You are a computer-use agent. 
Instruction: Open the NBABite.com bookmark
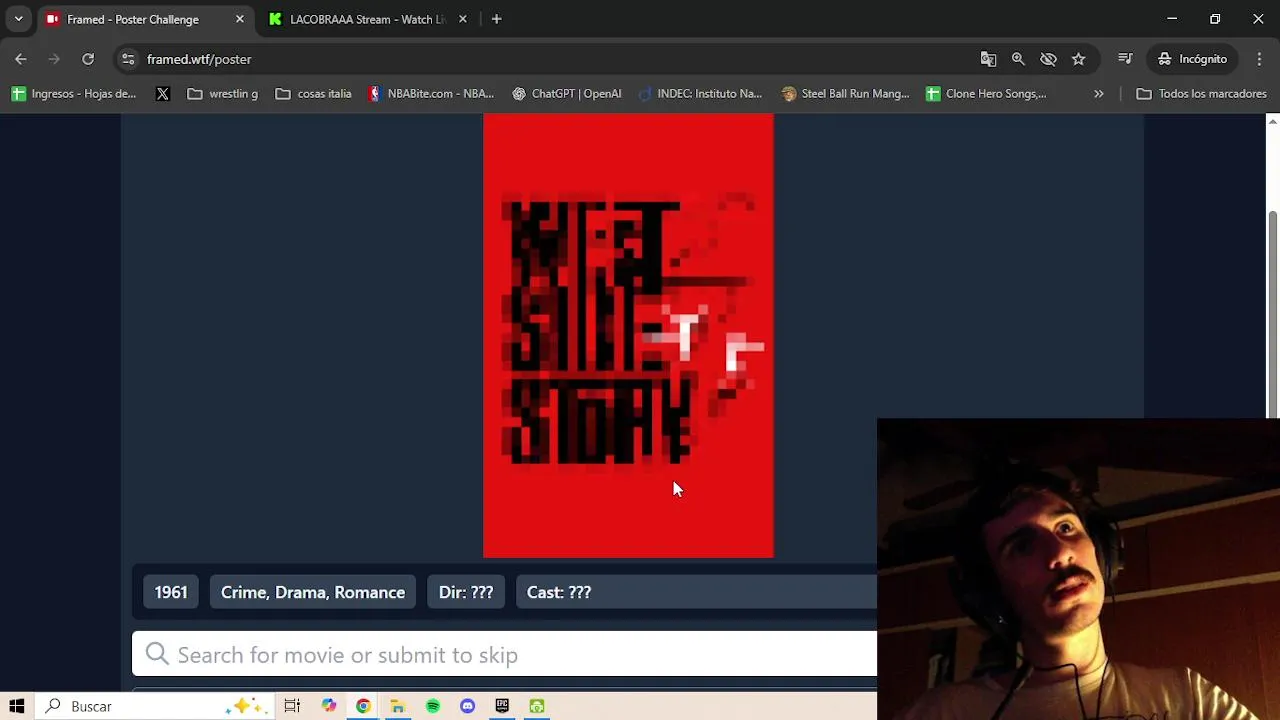(431, 94)
